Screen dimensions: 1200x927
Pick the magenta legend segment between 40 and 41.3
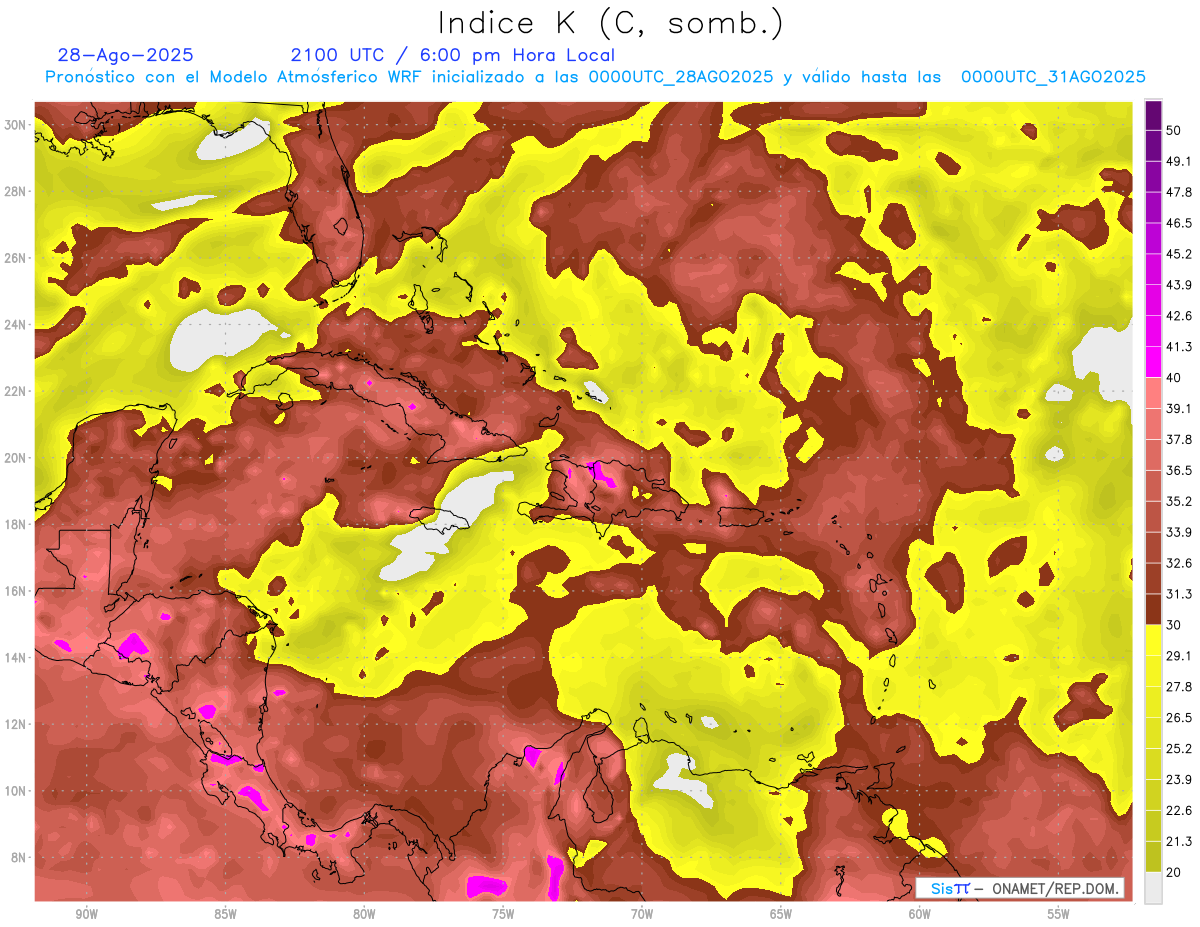tap(1154, 362)
